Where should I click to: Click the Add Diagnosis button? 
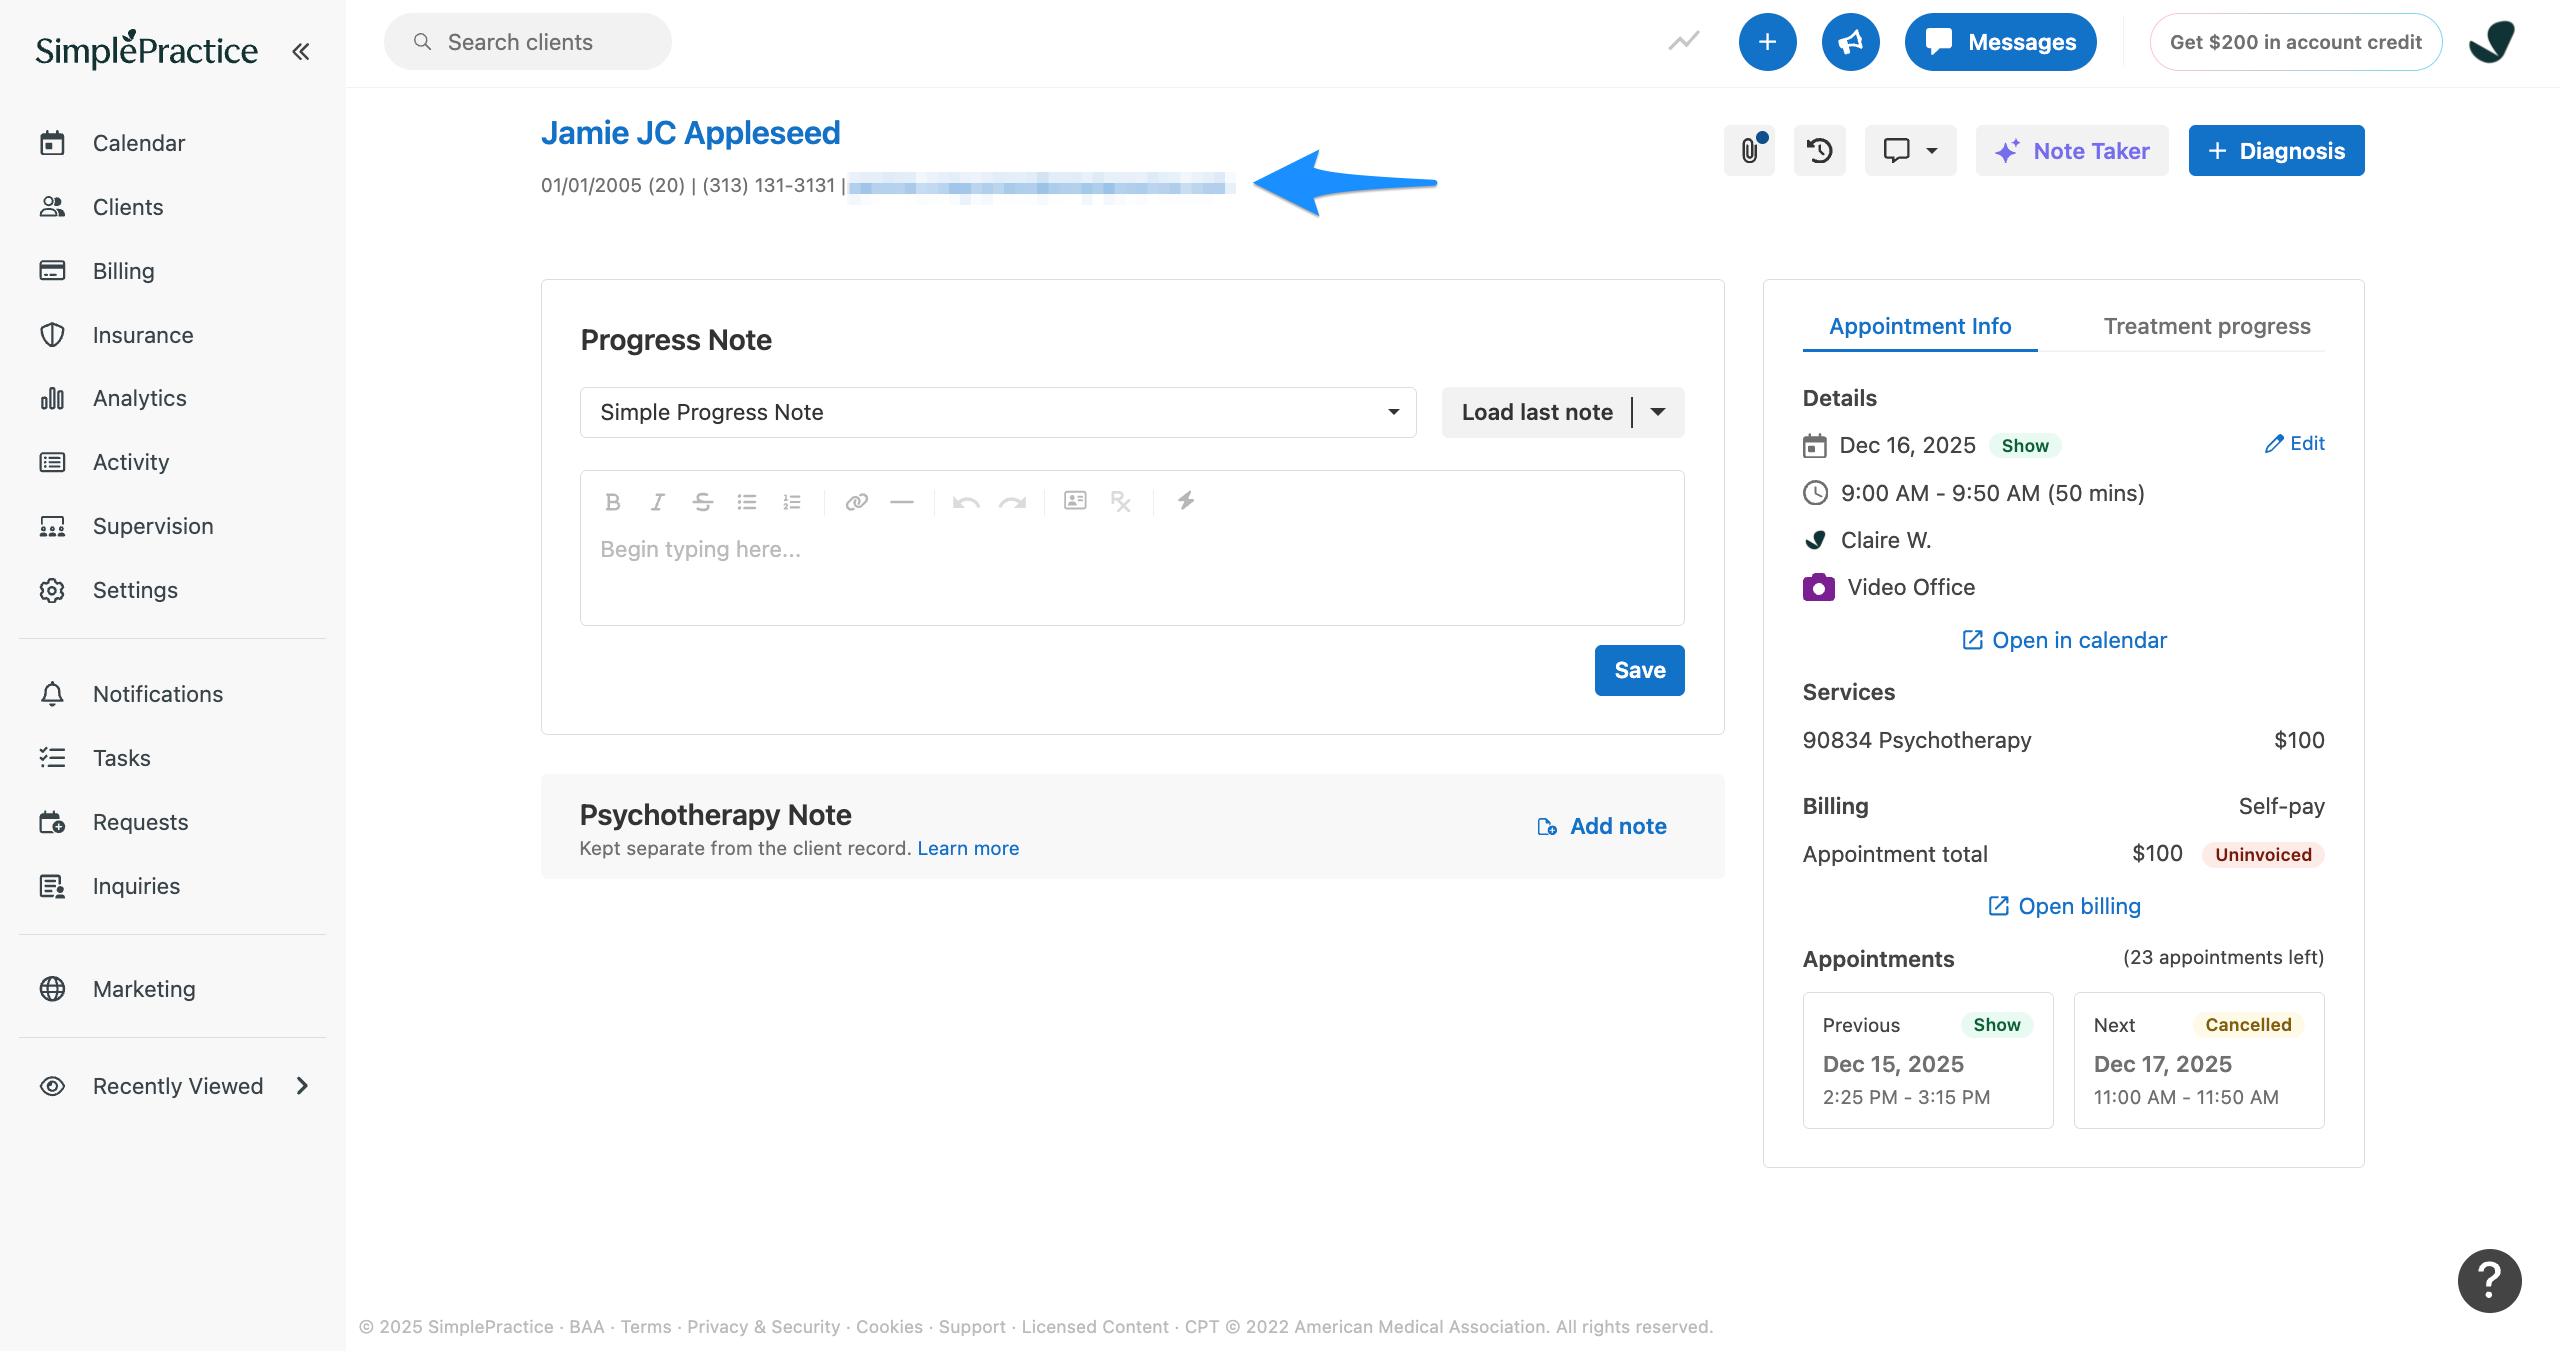[2276, 151]
